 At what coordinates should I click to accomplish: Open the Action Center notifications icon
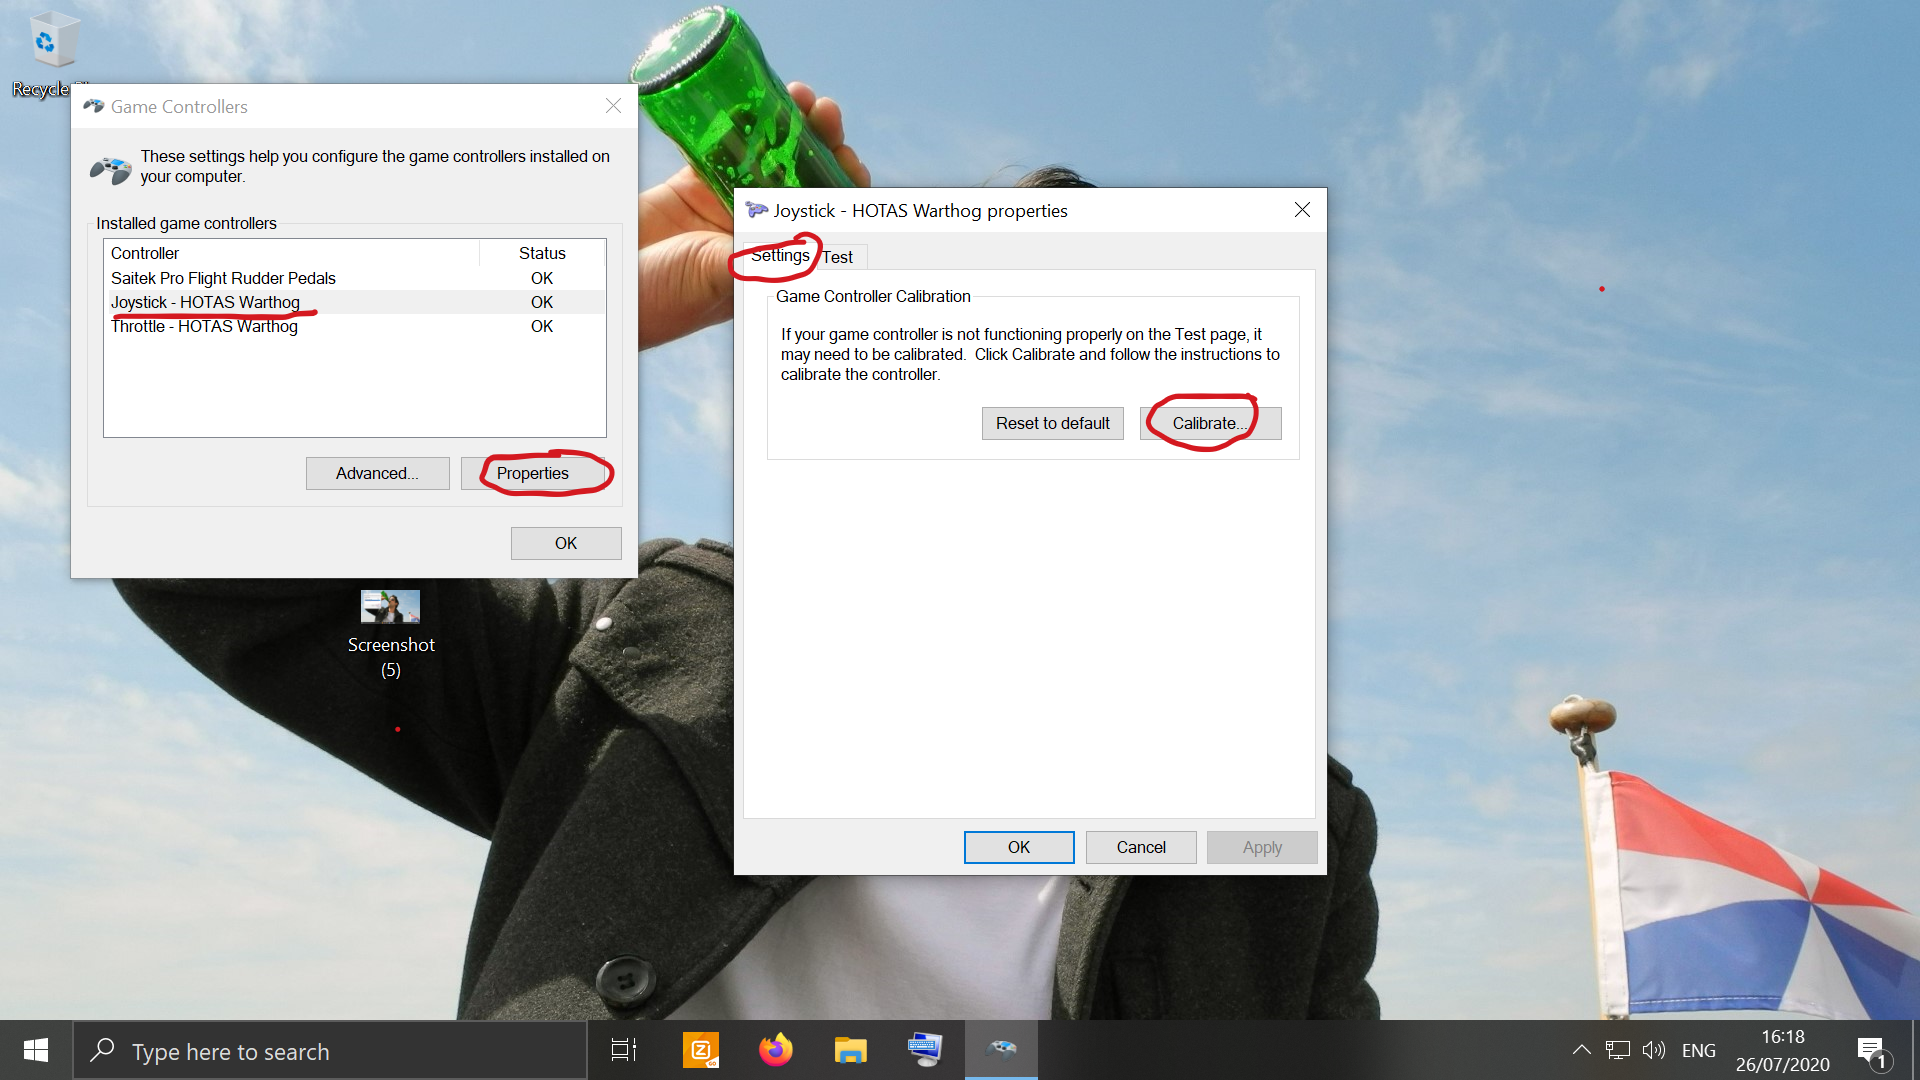tap(1872, 1051)
